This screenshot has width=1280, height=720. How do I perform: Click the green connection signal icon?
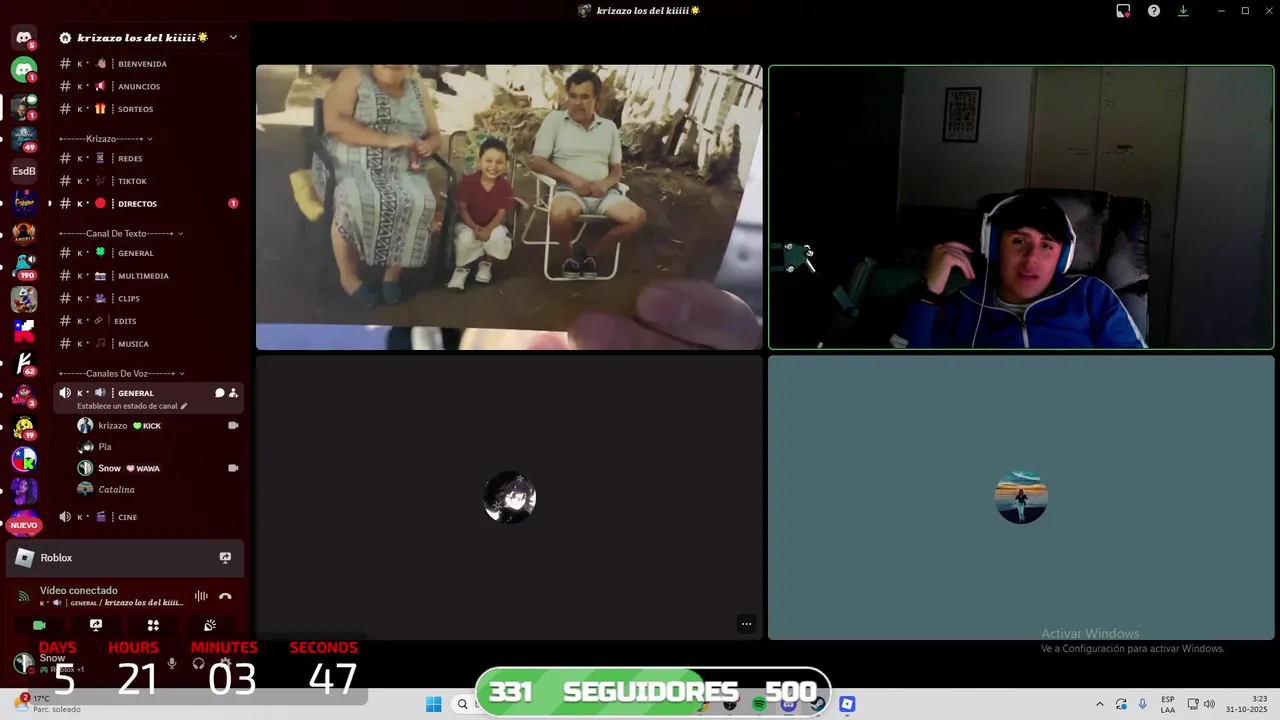tap(23, 596)
